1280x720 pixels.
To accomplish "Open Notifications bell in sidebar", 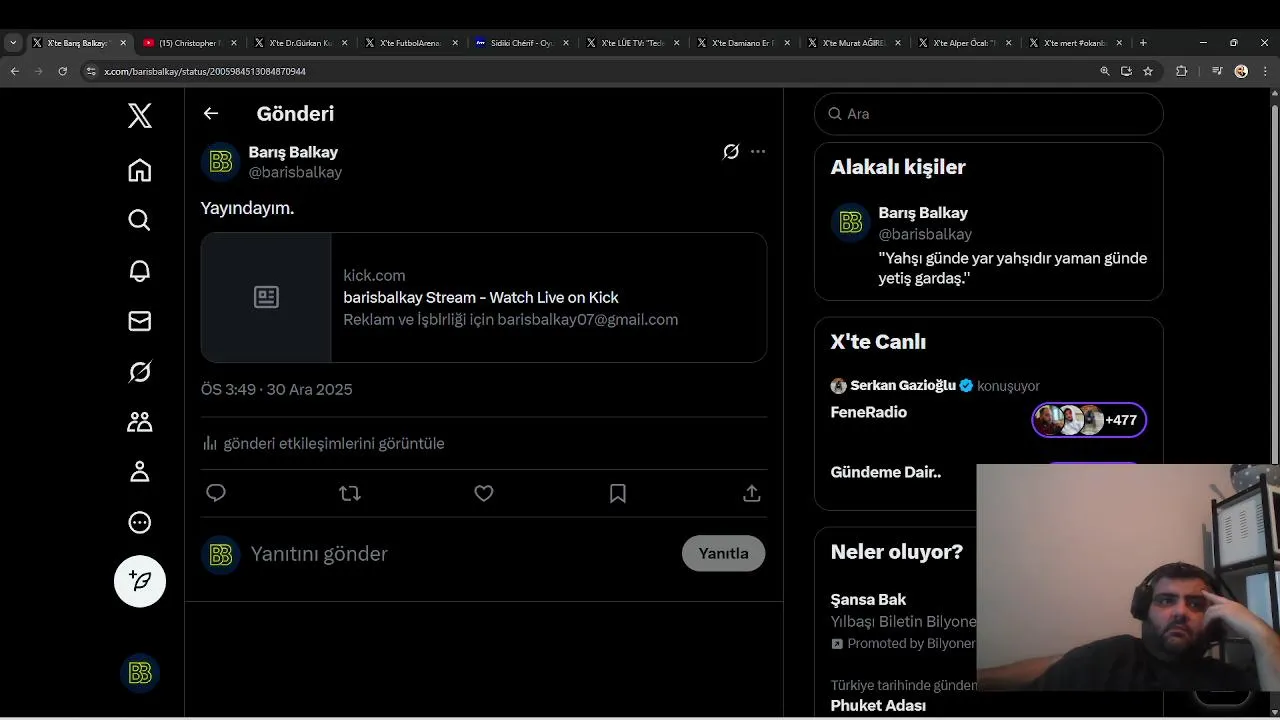I will tap(140, 271).
